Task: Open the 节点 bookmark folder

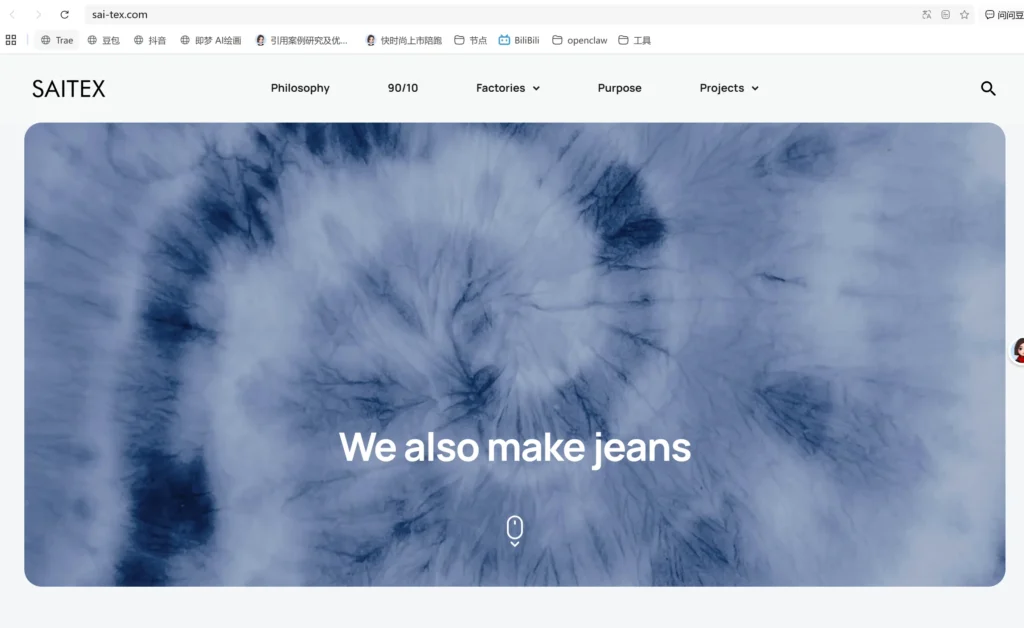Action: point(470,40)
